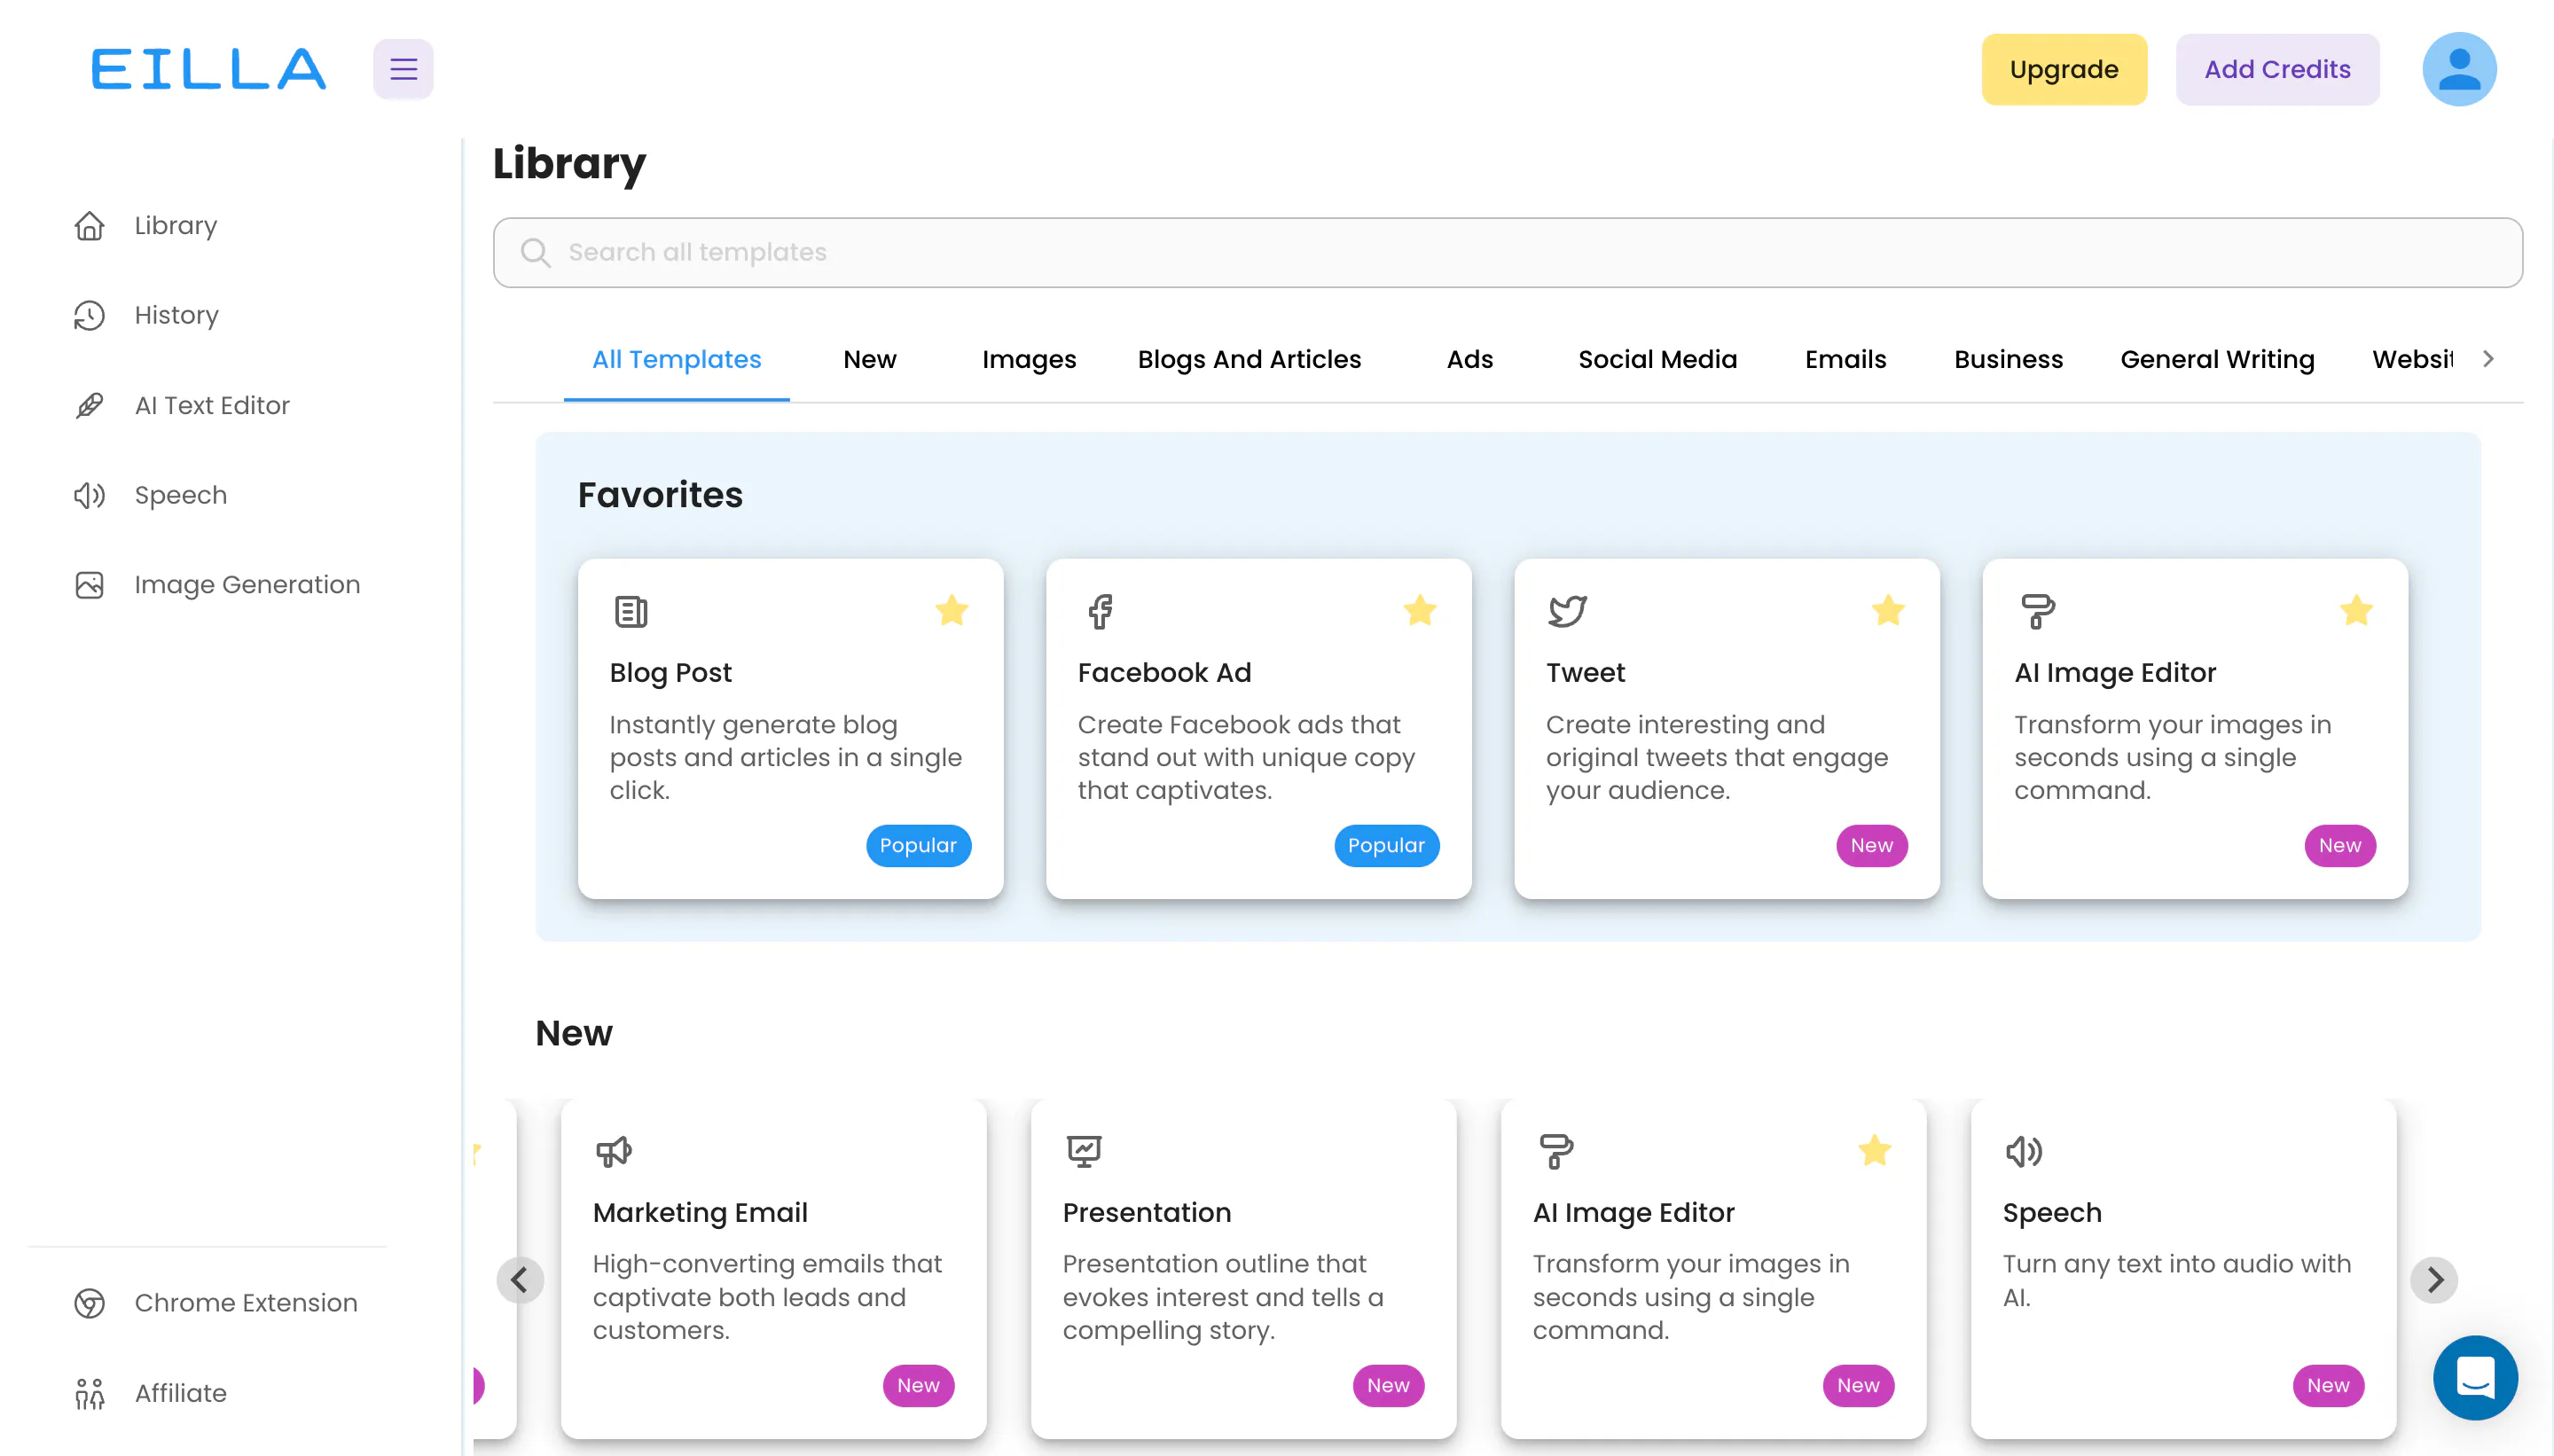Click the Chrome Extension icon
The image size is (2554, 1456).
pos(90,1303)
